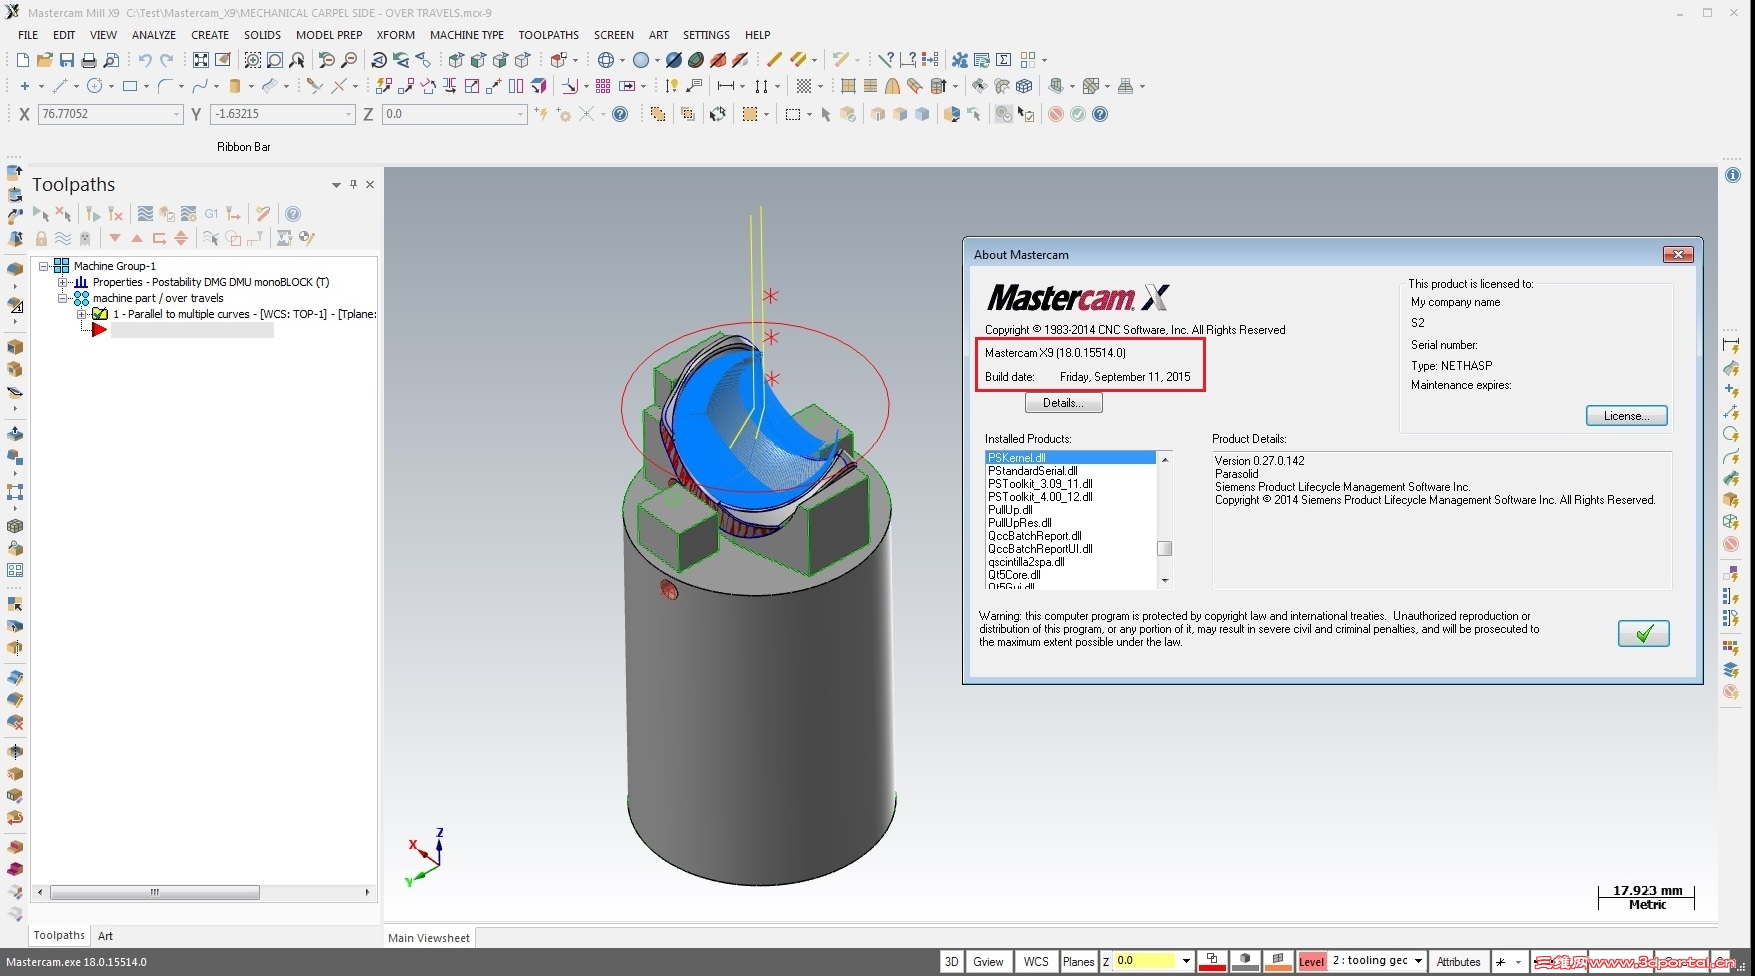1755x976 pixels.
Task: Click the ghost toggle posting icon
Action: click(85, 238)
